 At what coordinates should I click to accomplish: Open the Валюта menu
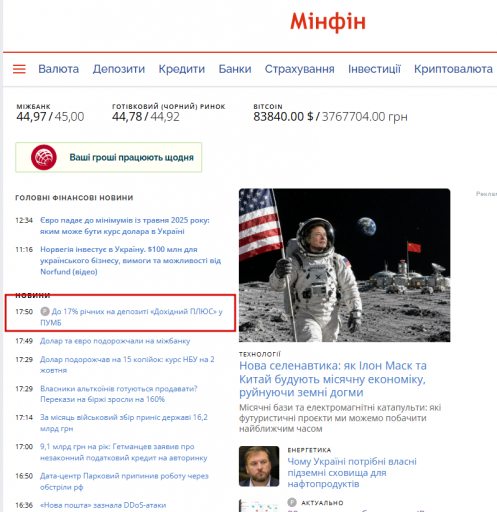pyautogui.click(x=59, y=69)
